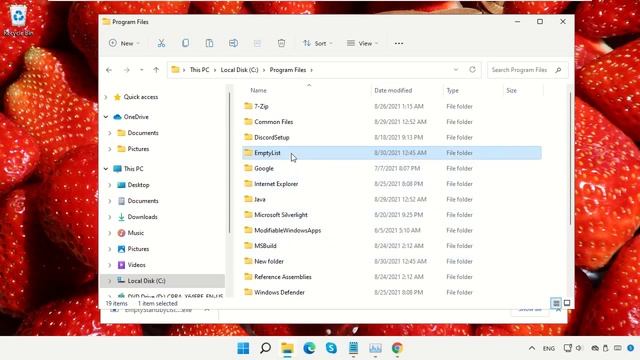Open the Sort dropdown
The image size is (640, 360).
[318, 43]
